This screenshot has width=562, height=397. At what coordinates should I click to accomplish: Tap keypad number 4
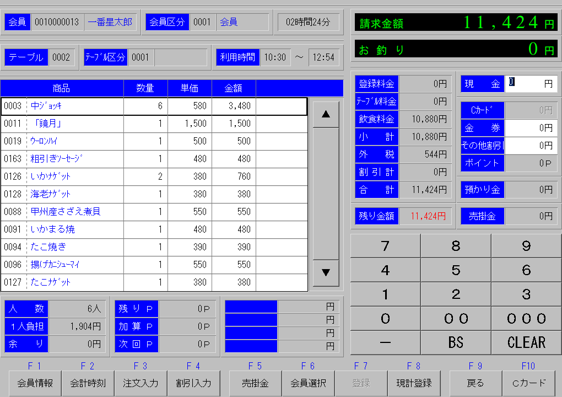[x=385, y=270]
